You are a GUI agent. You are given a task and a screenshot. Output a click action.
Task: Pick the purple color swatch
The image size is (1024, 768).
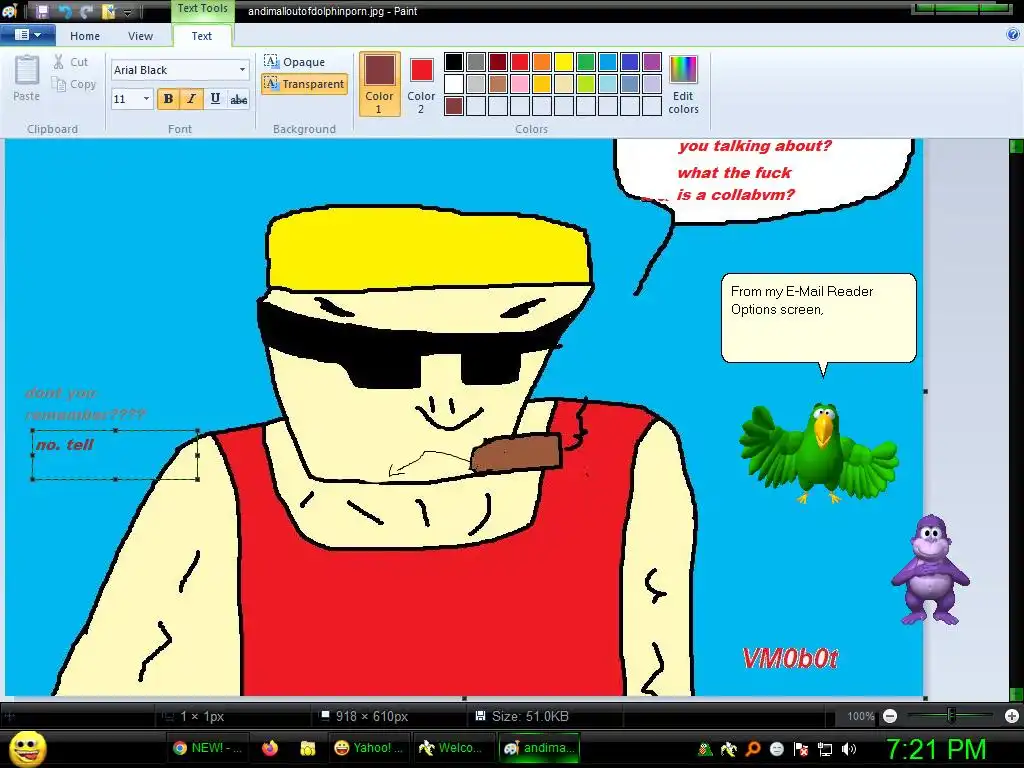point(652,62)
